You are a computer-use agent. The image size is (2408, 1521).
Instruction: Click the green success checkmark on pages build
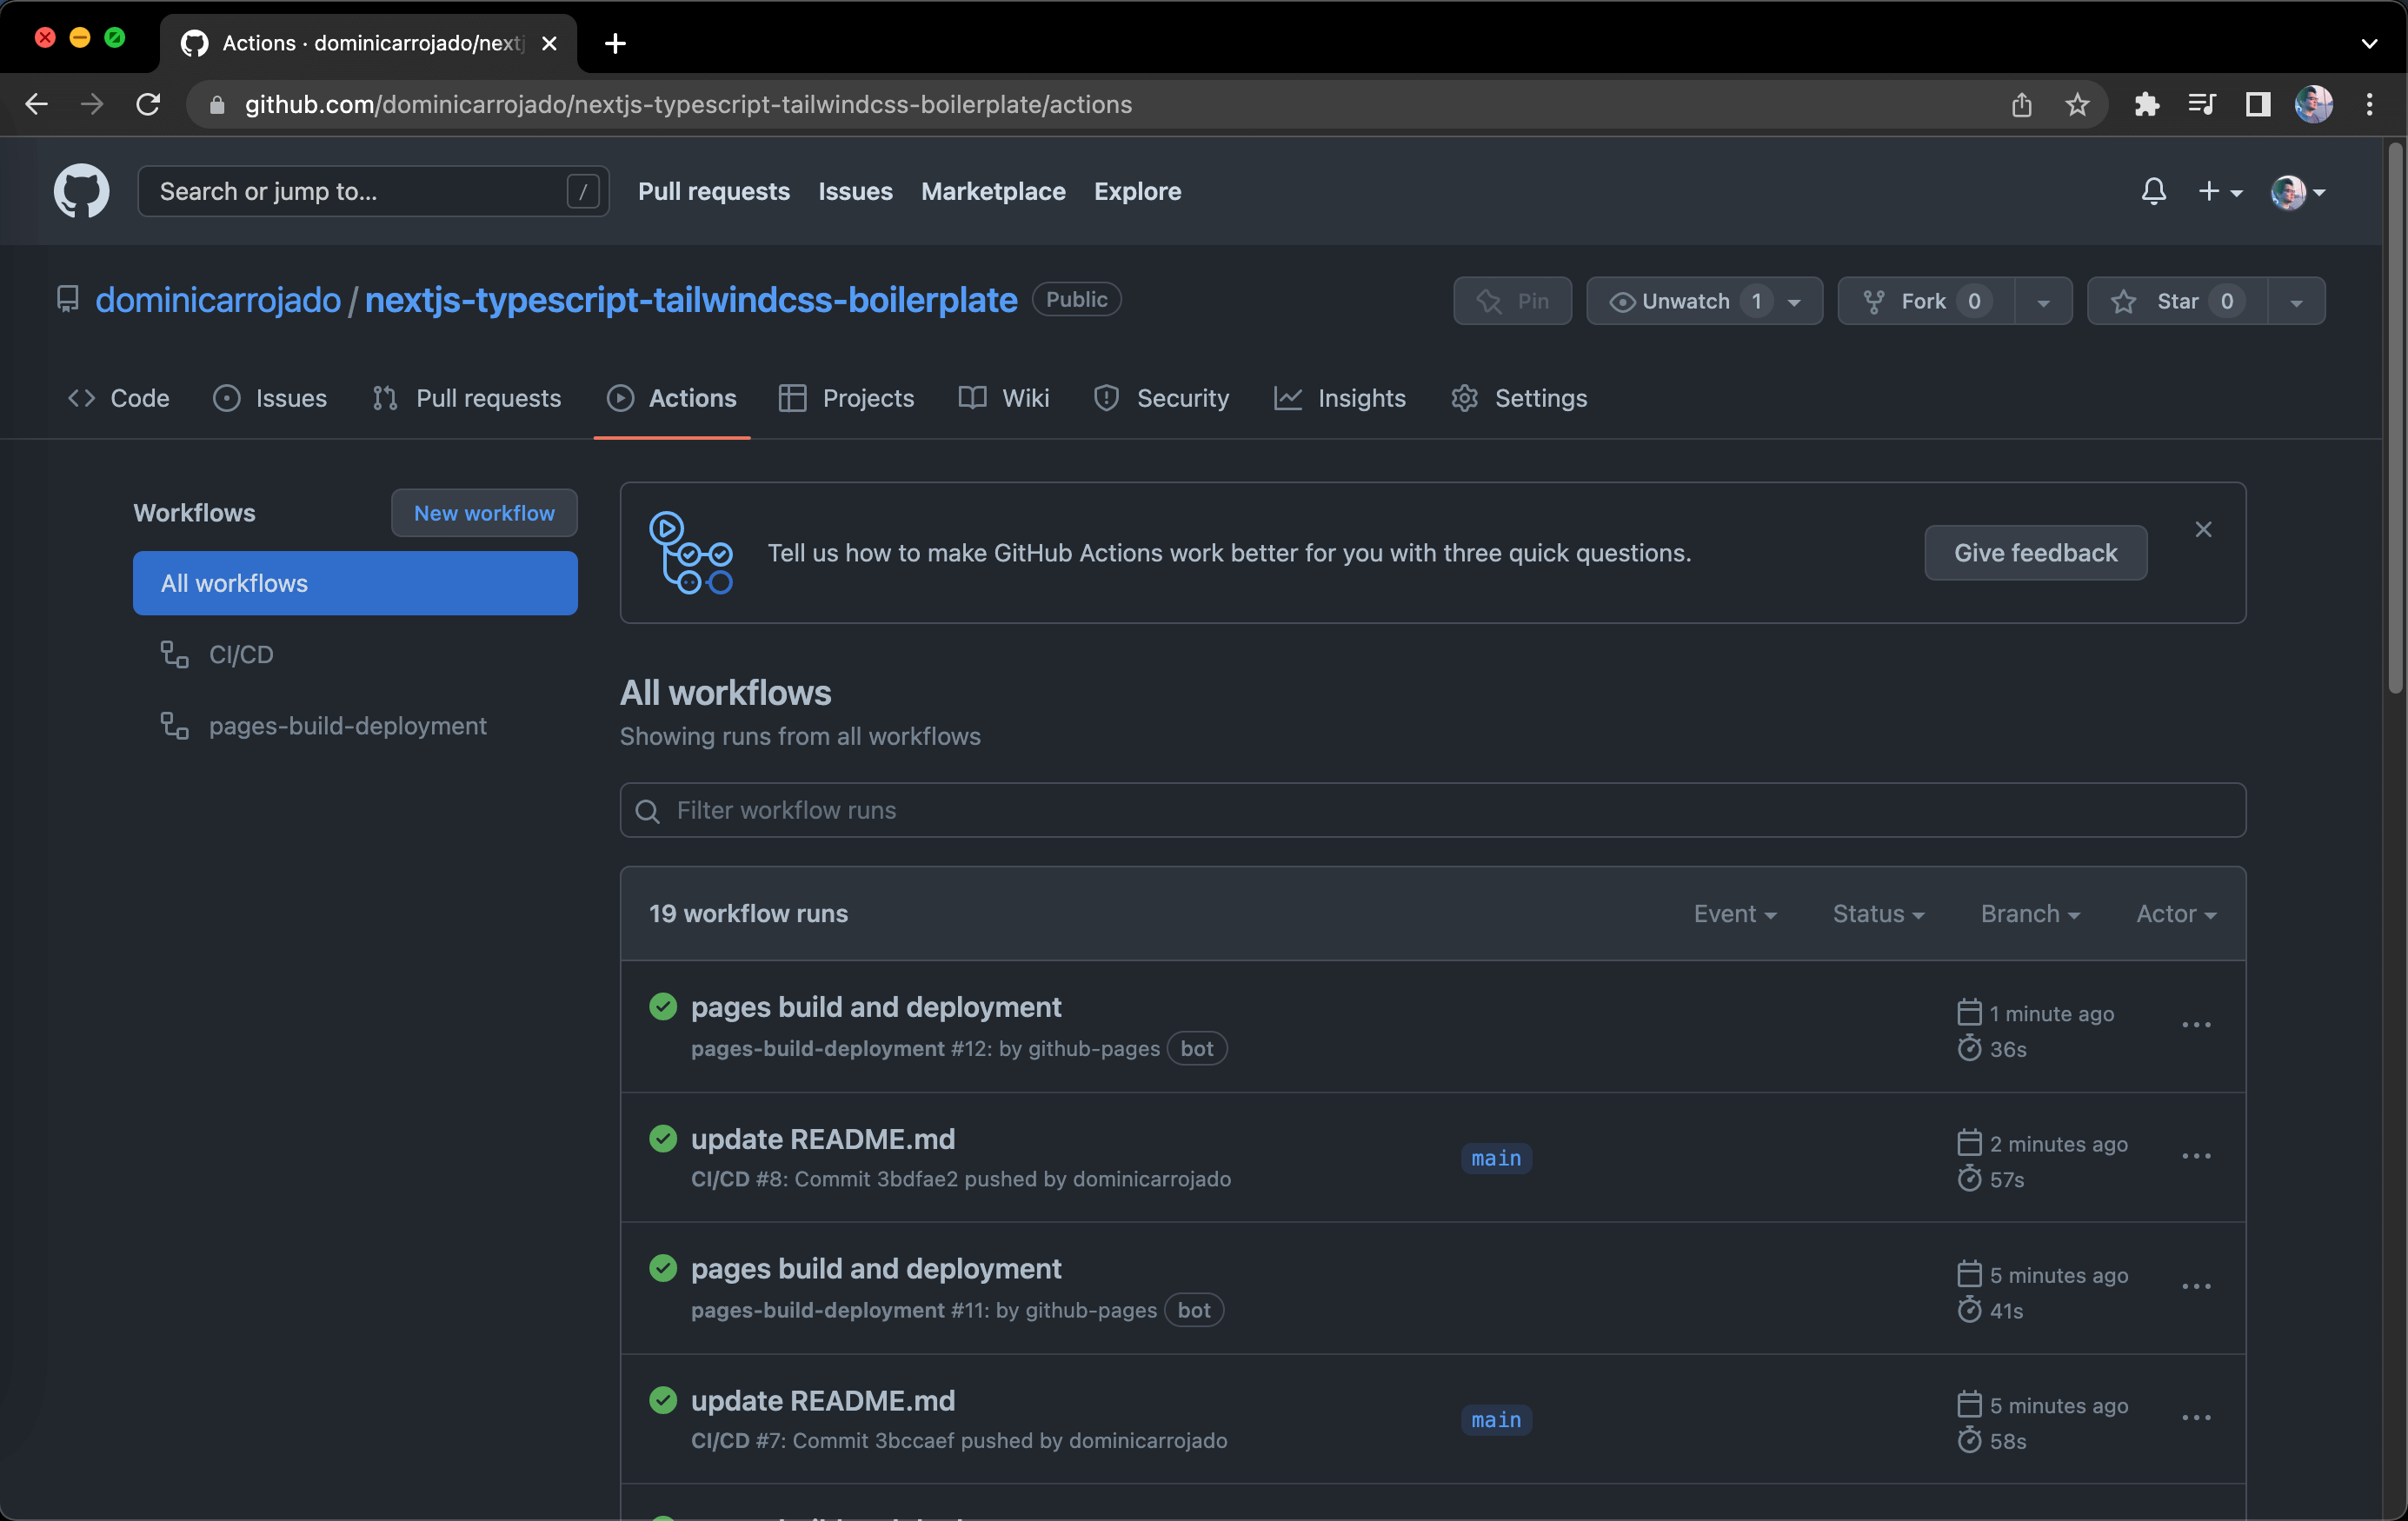click(662, 1007)
